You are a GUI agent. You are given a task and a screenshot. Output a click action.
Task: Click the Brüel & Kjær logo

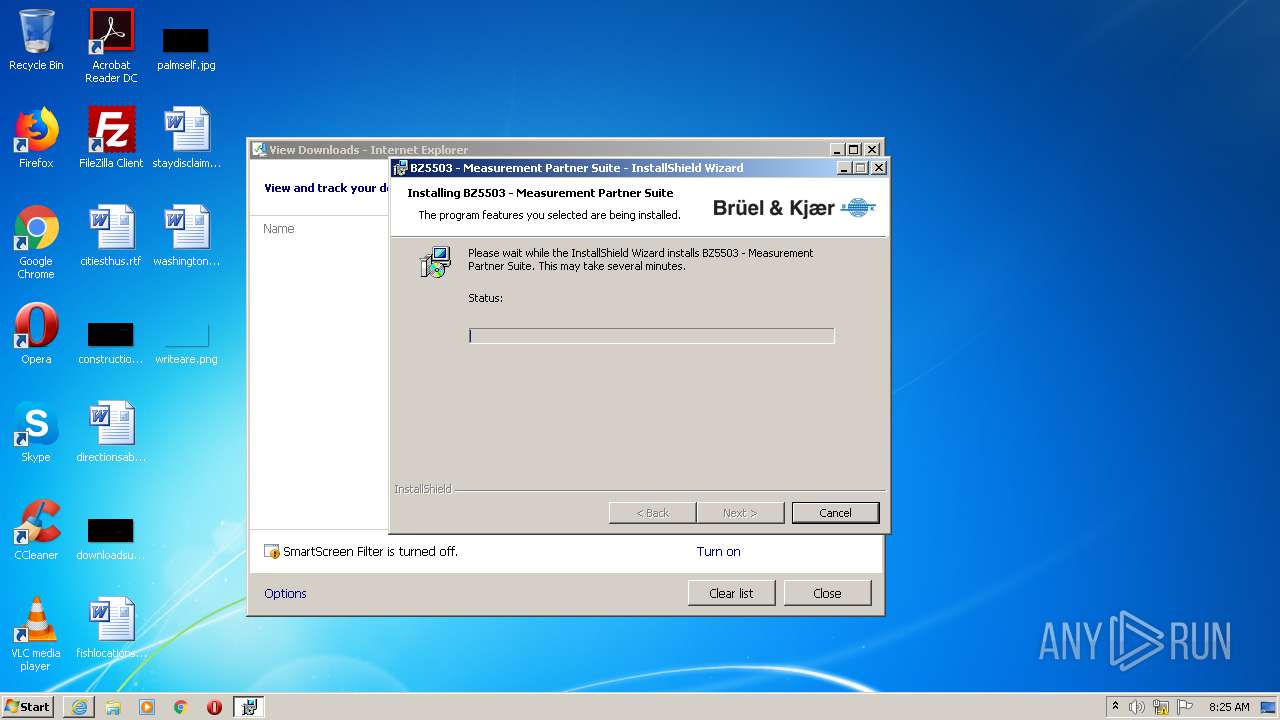point(794,208)
